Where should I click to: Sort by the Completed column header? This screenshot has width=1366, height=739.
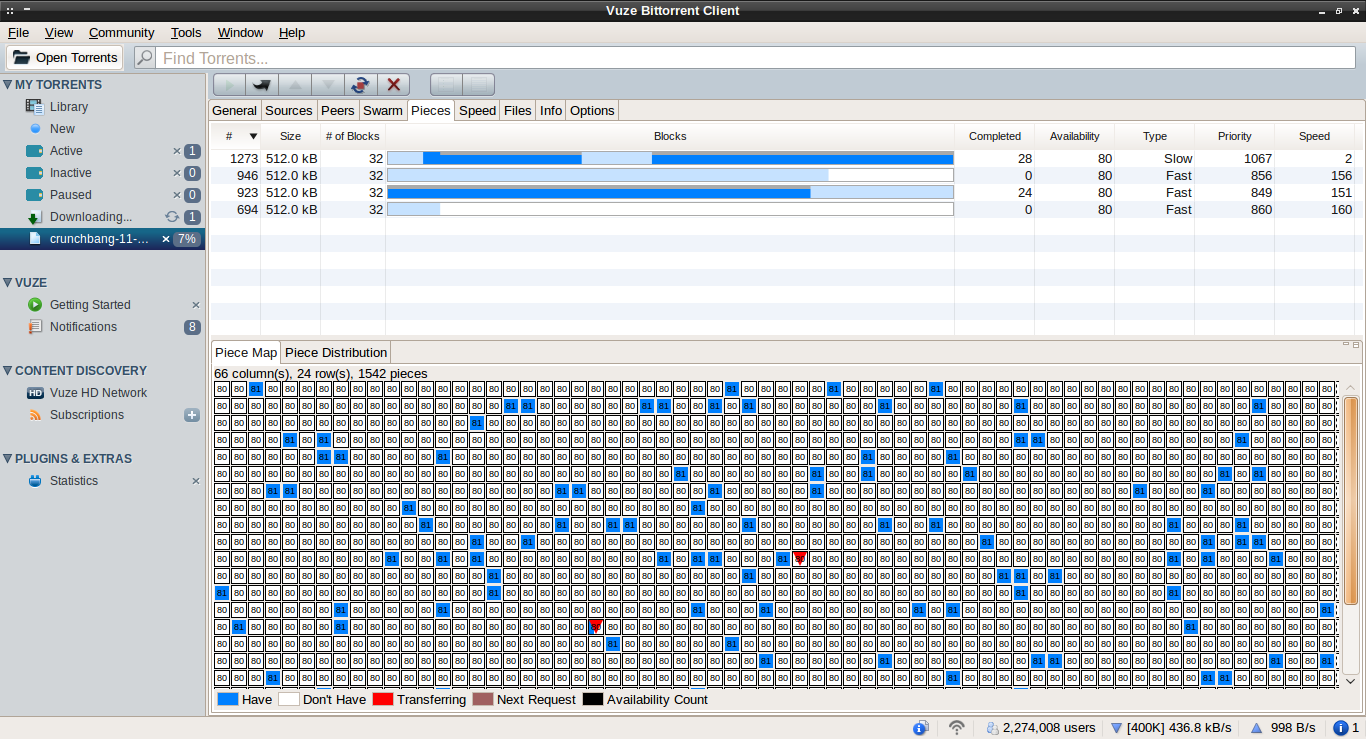pos(995,136)
